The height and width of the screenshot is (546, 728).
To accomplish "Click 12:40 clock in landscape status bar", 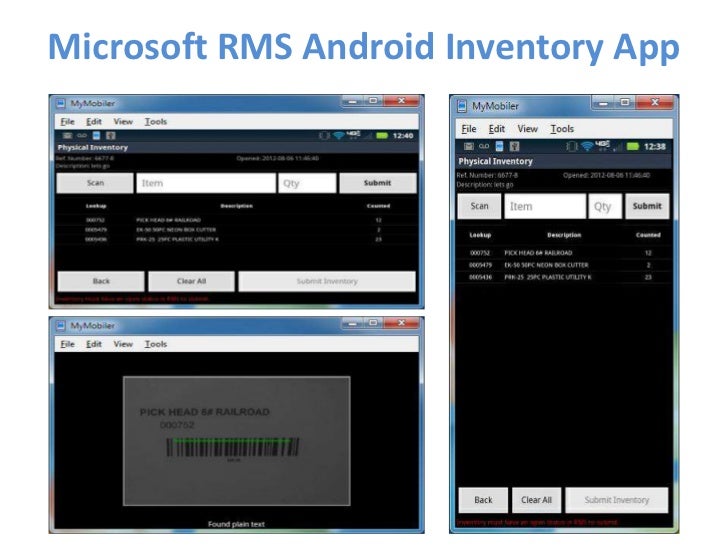I will pyautogui.click(x=403, y=136).
